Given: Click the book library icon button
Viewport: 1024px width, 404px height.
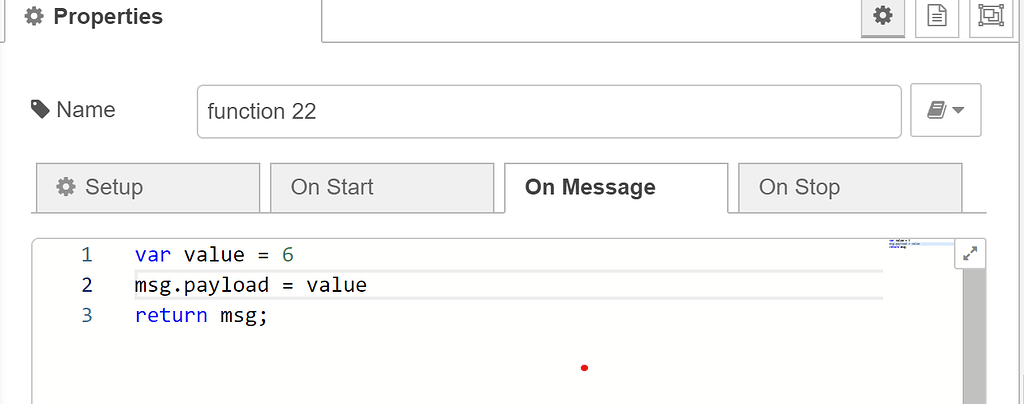Looking at the screenshot, I should tap(945, 110).
